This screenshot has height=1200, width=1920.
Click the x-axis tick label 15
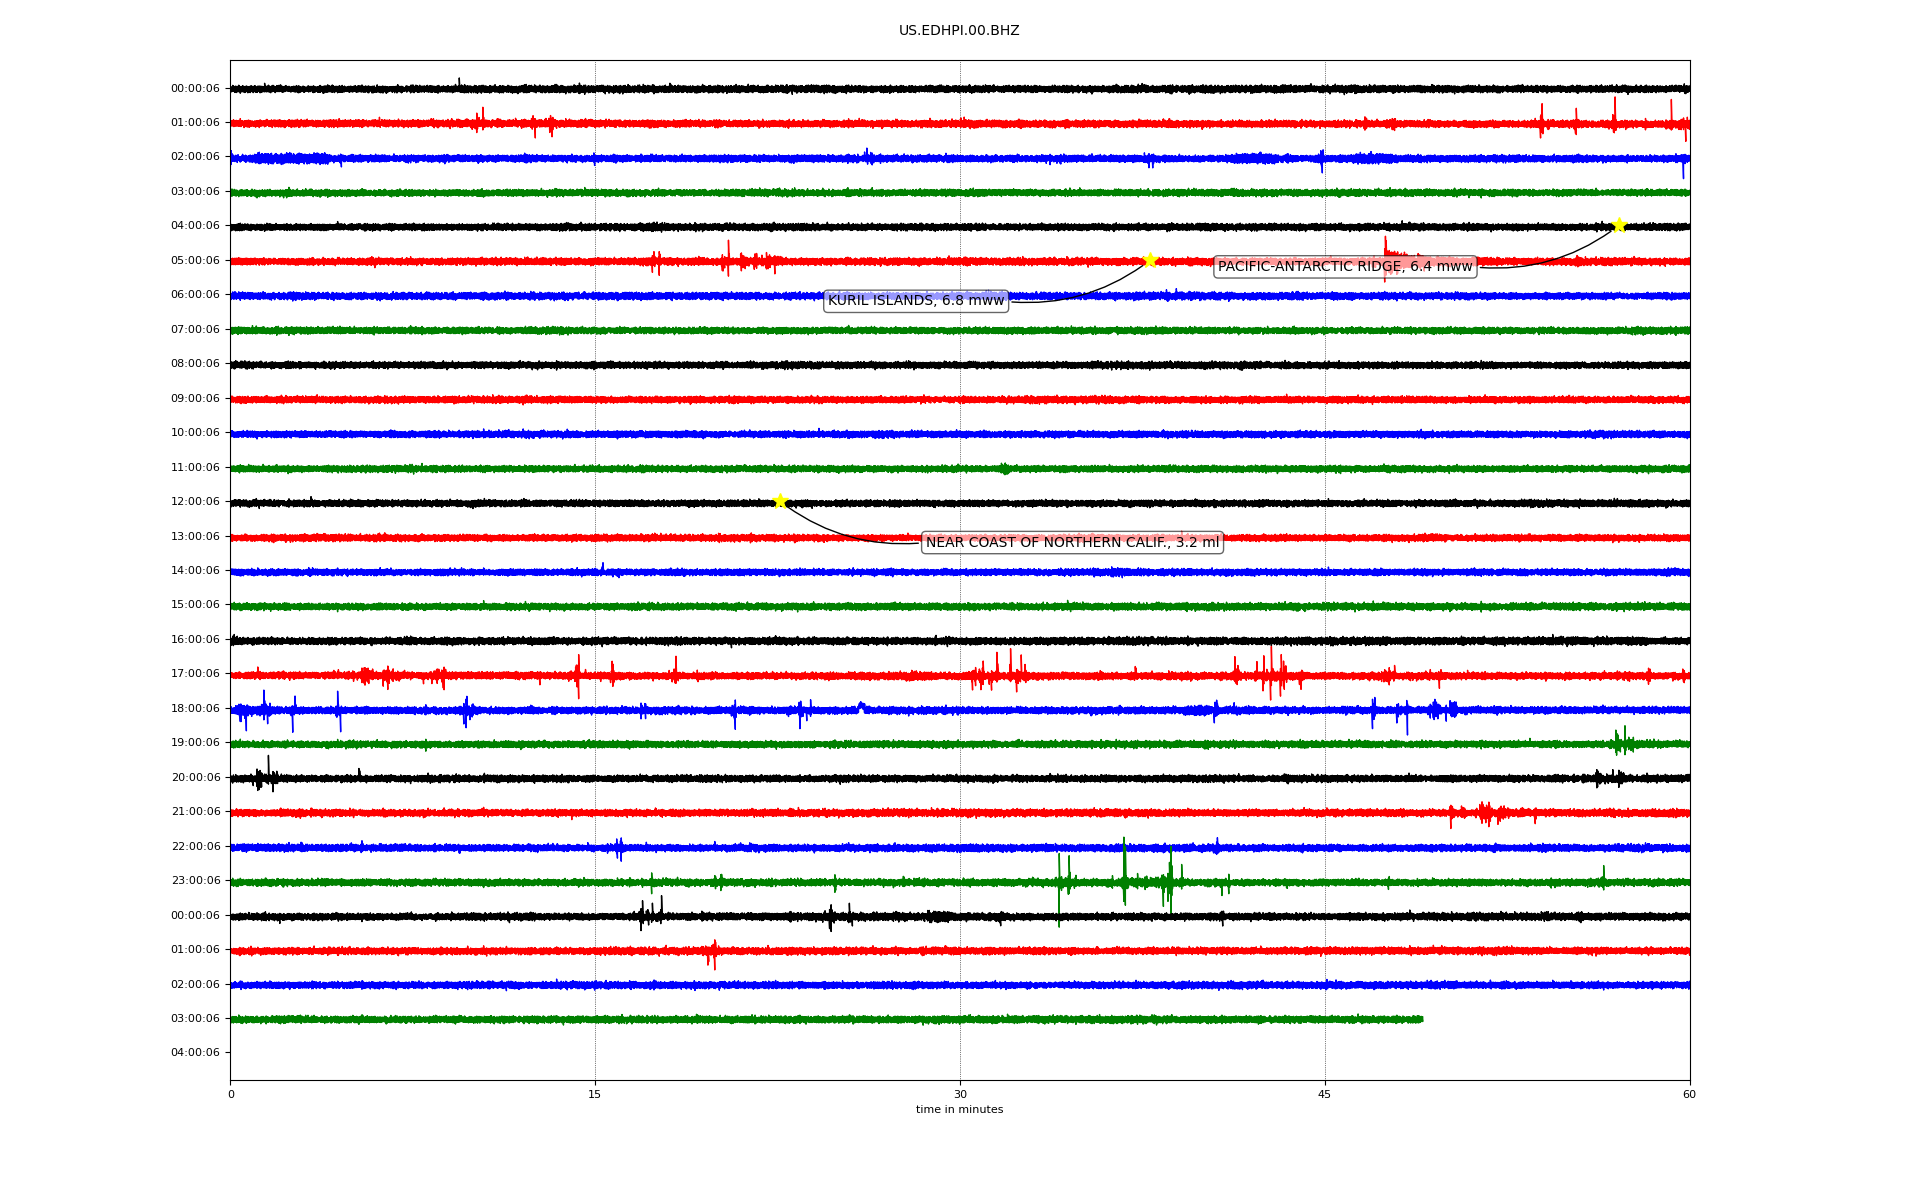[x=595, y=1094]
